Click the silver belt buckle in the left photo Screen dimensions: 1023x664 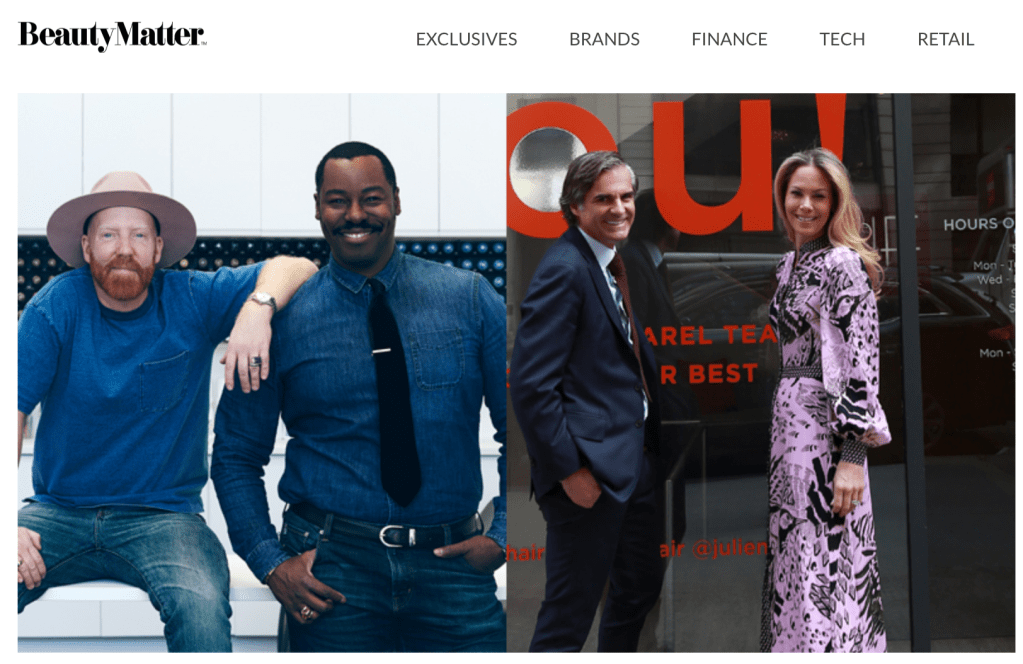coord(394,536)
